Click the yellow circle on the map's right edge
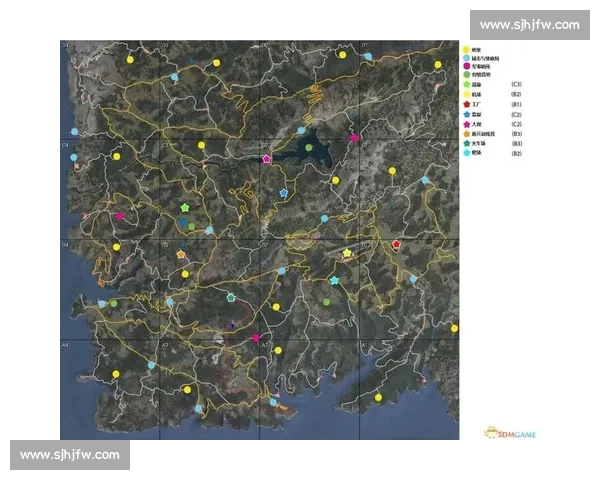 click(x=454, y=328)
